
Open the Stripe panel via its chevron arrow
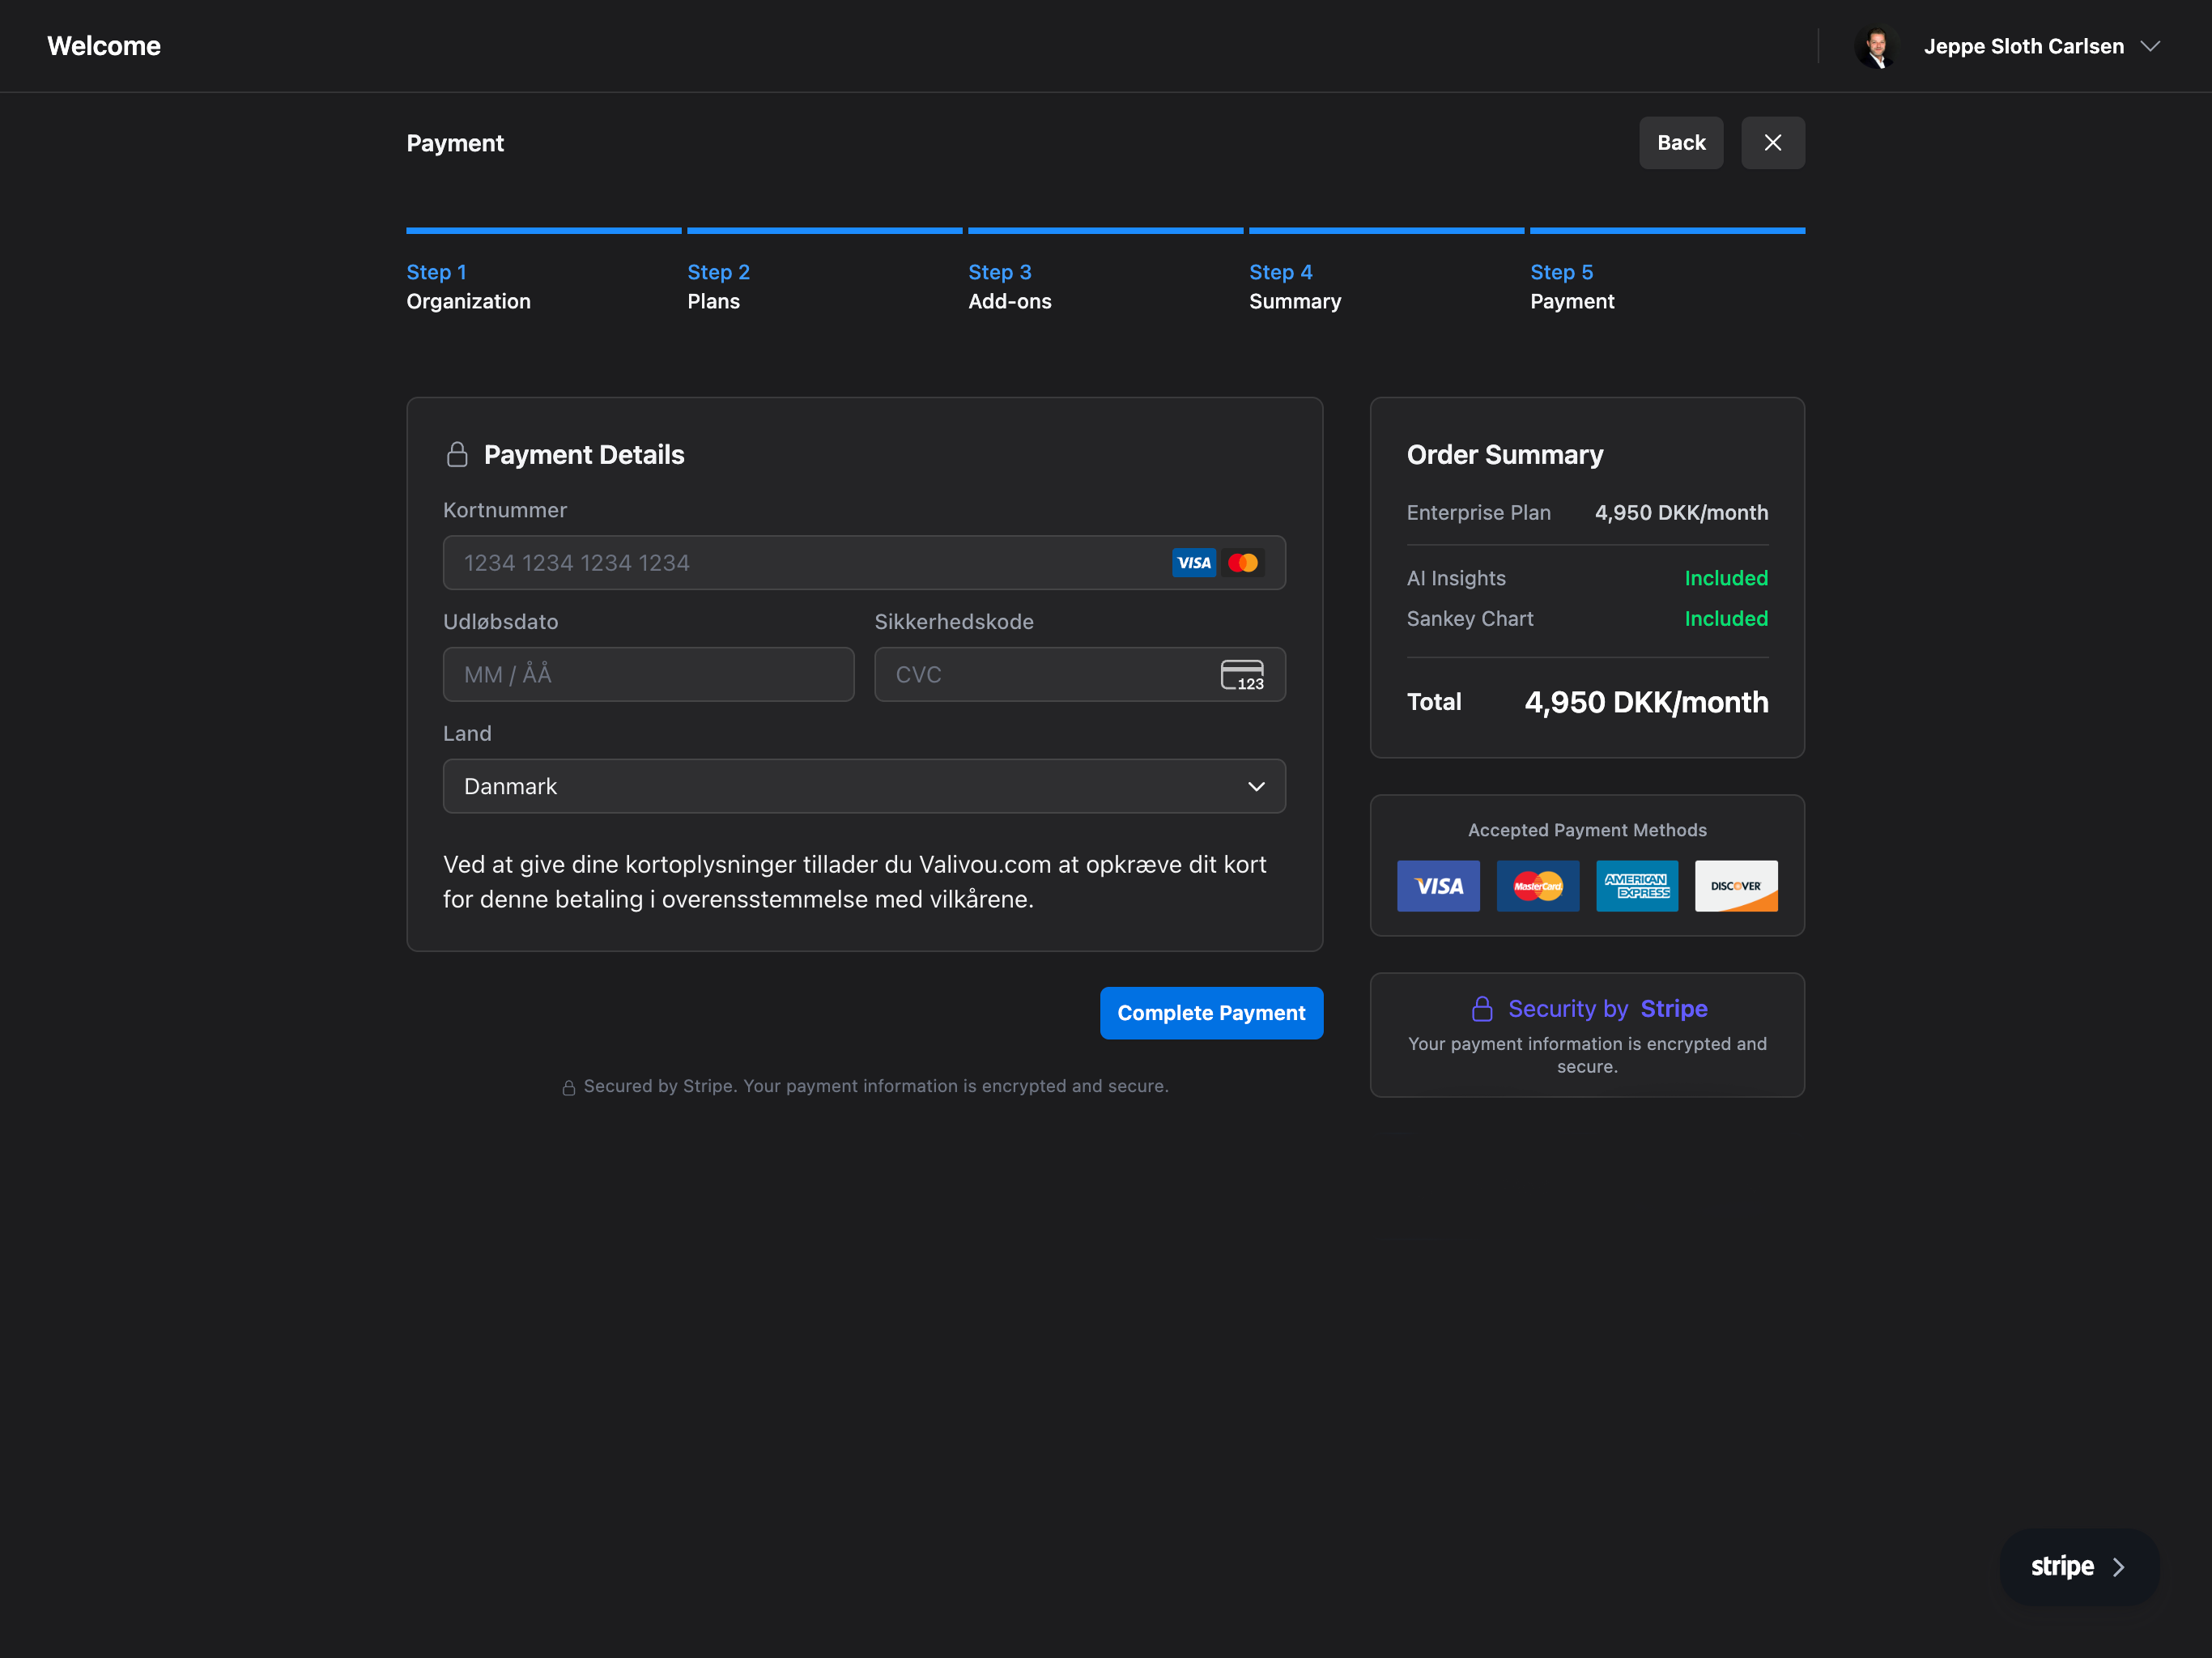[2117, 1566]
